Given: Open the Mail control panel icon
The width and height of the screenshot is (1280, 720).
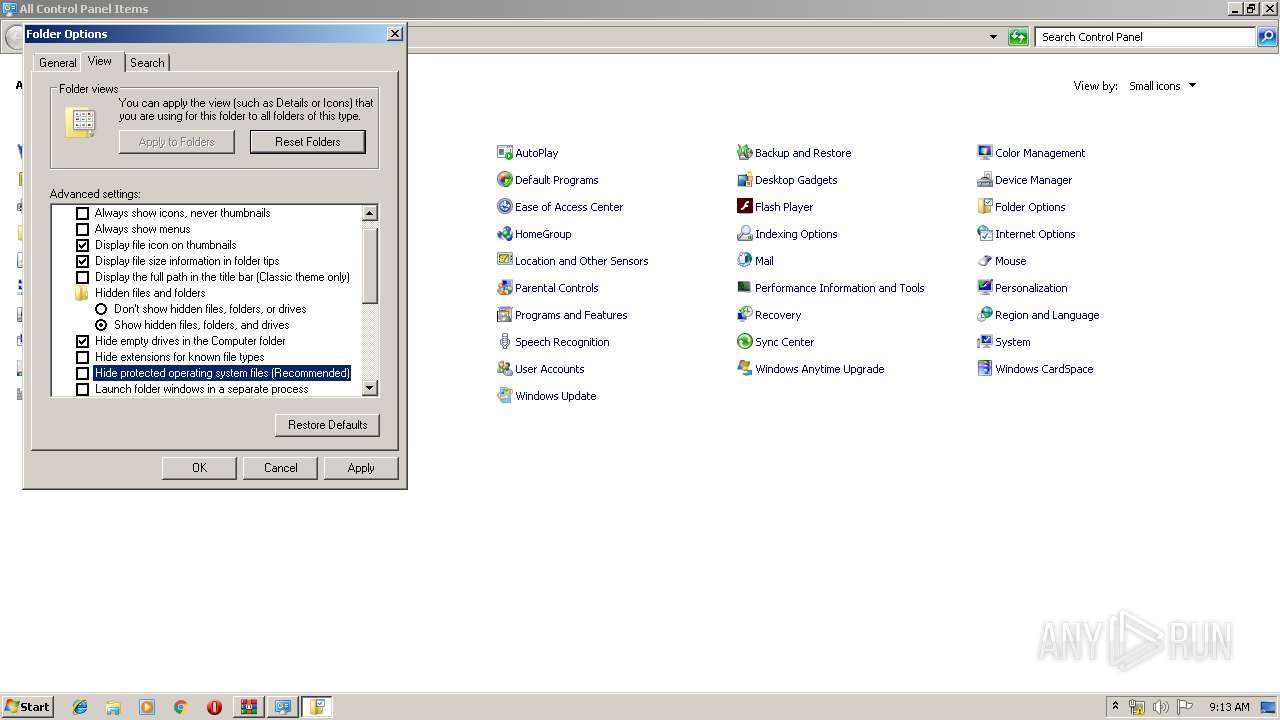Looking at the screenshot, I should click(744, 261).
